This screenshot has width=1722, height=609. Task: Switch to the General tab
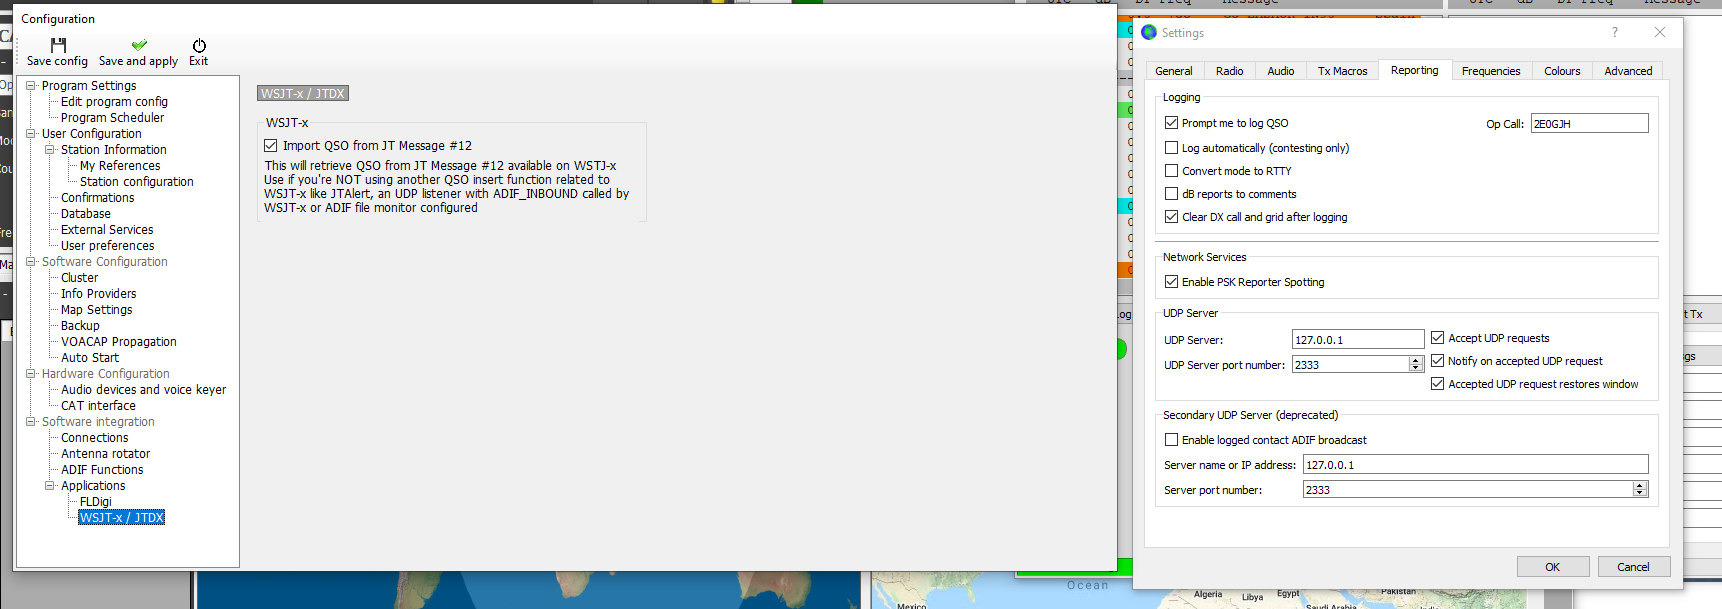[1174, 71]
